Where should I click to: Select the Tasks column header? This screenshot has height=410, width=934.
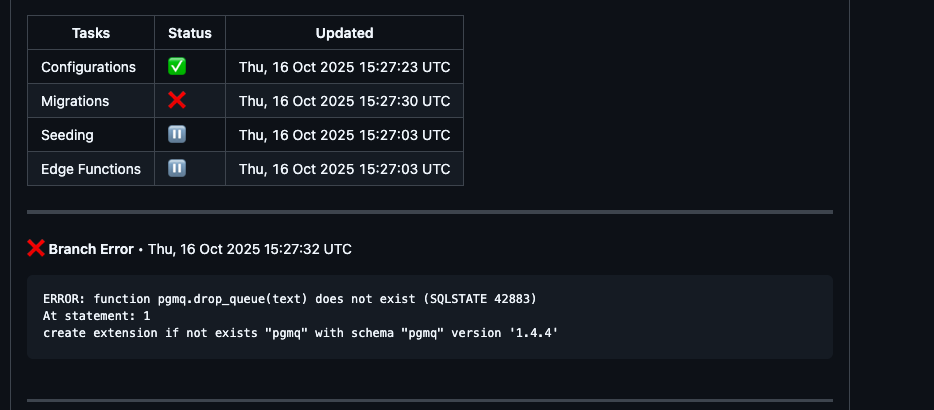click(x=91, y=33)
